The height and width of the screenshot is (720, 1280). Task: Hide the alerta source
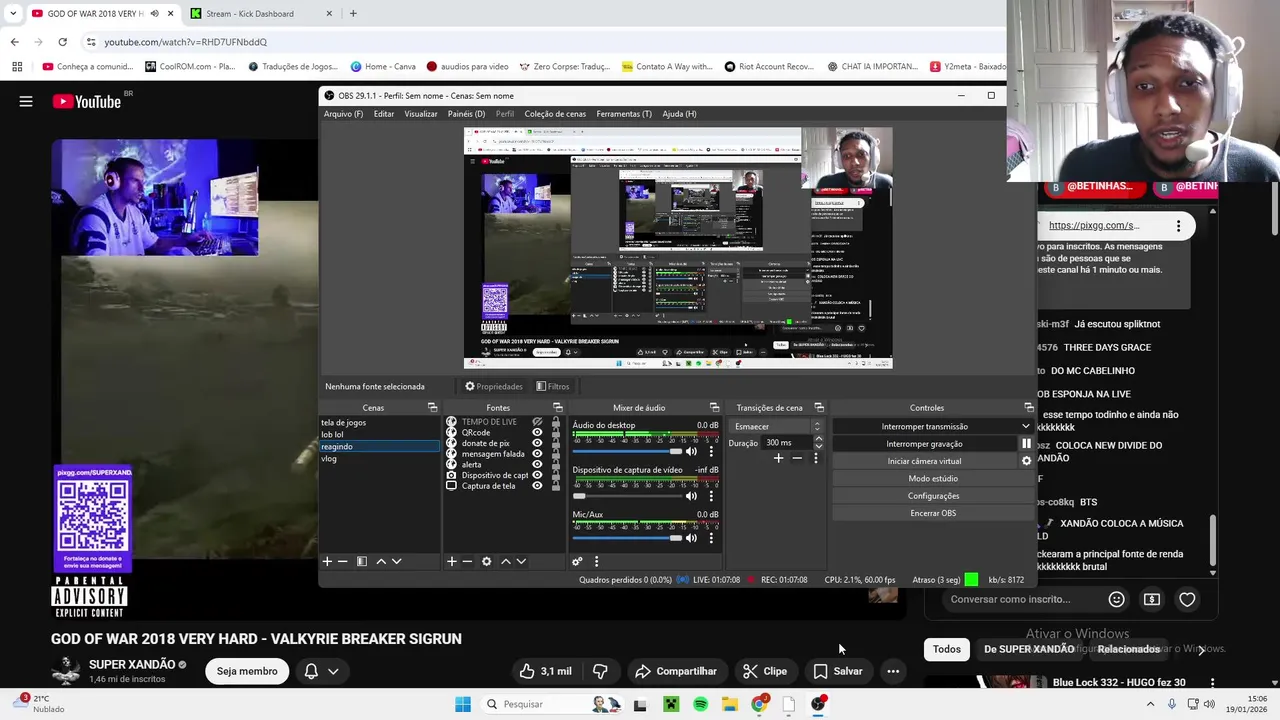pos(537,464)
